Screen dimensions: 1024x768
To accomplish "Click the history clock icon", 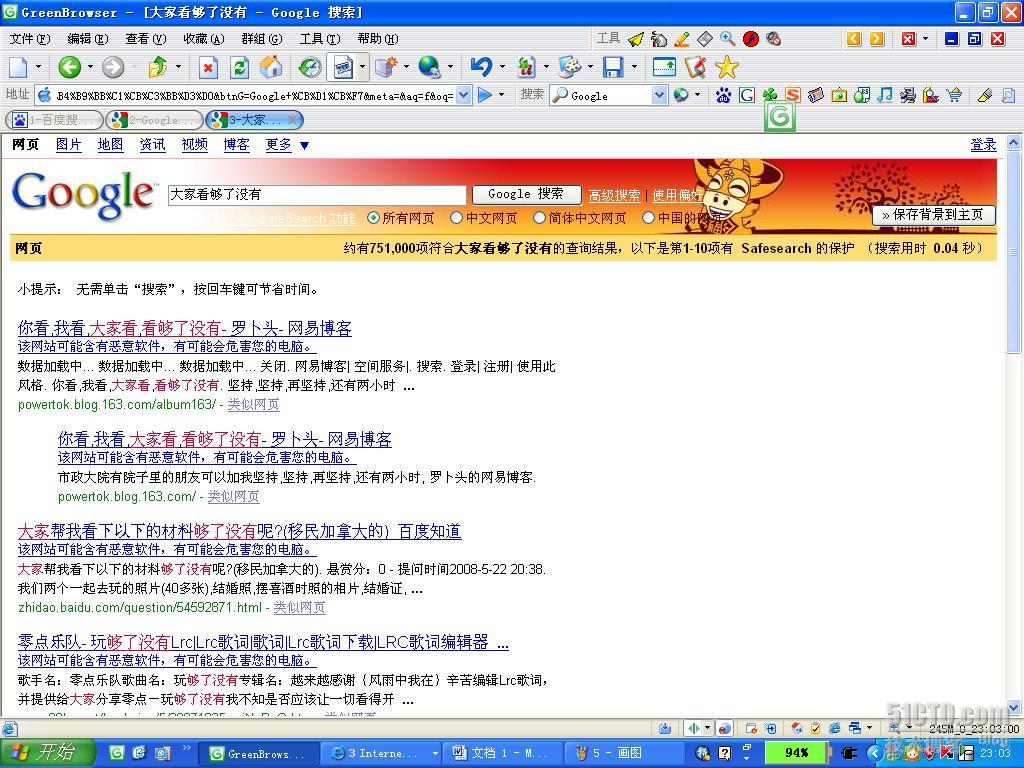I will (310, 67).
